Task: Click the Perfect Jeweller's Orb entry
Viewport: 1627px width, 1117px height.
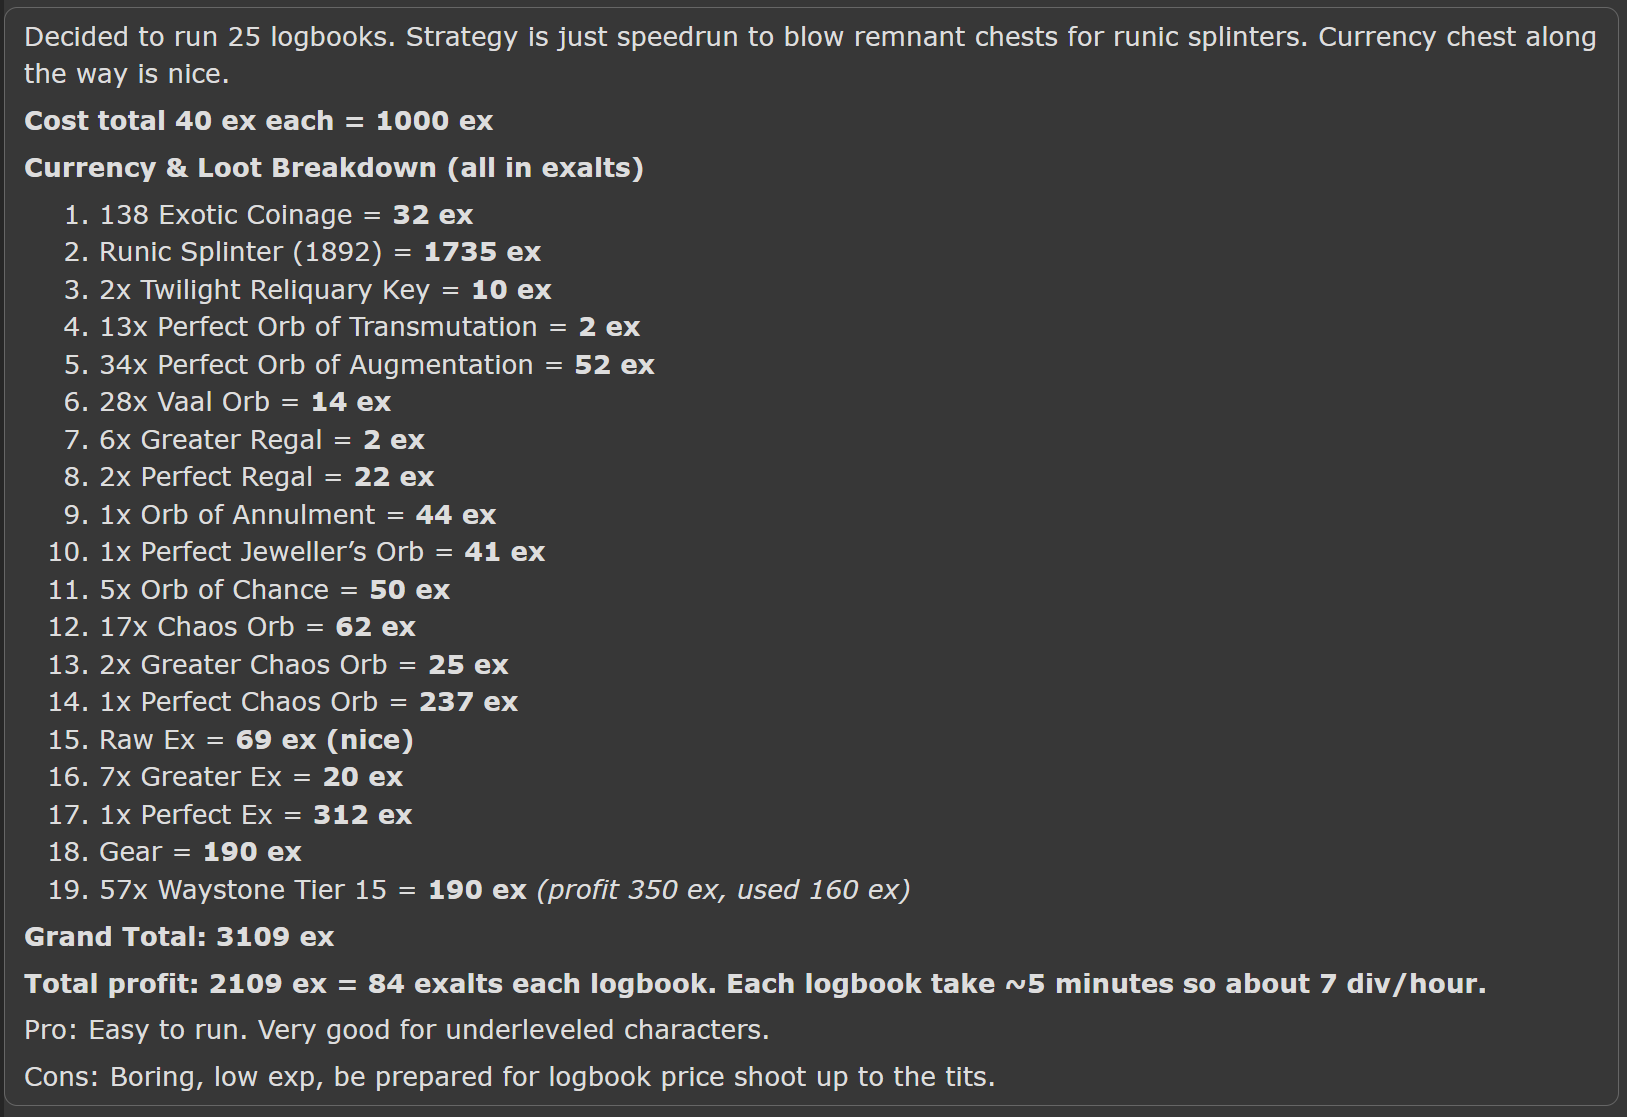Action: (322, 552)
